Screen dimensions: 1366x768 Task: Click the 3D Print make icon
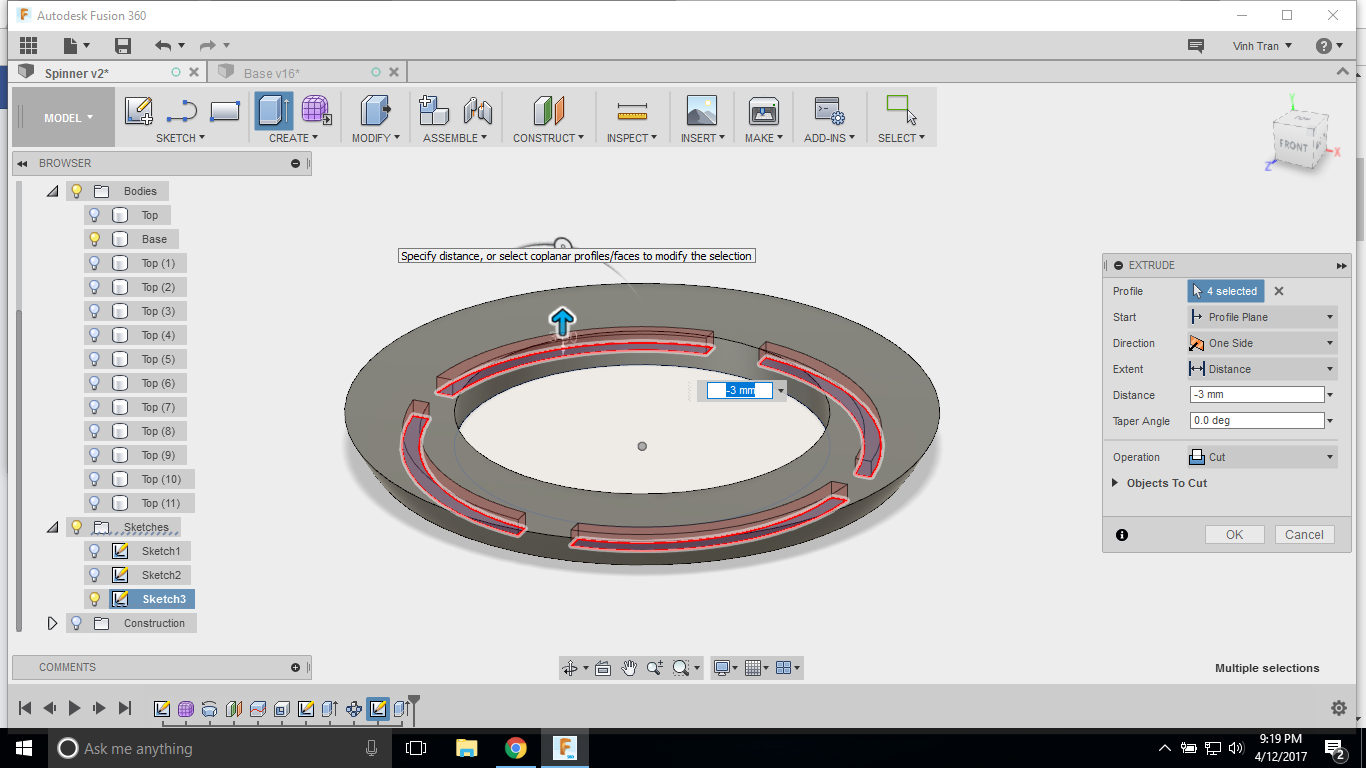point(763,111)
